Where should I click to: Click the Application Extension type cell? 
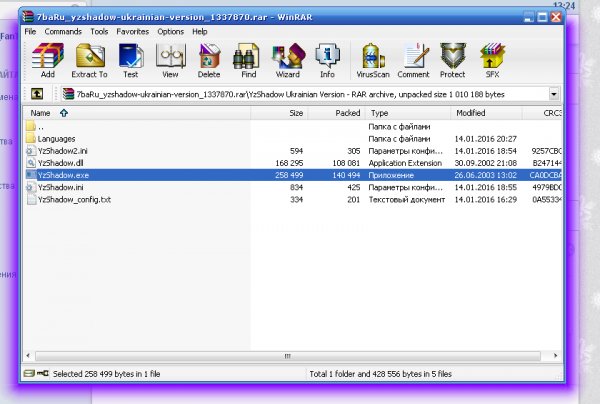[x=405, y=163]
